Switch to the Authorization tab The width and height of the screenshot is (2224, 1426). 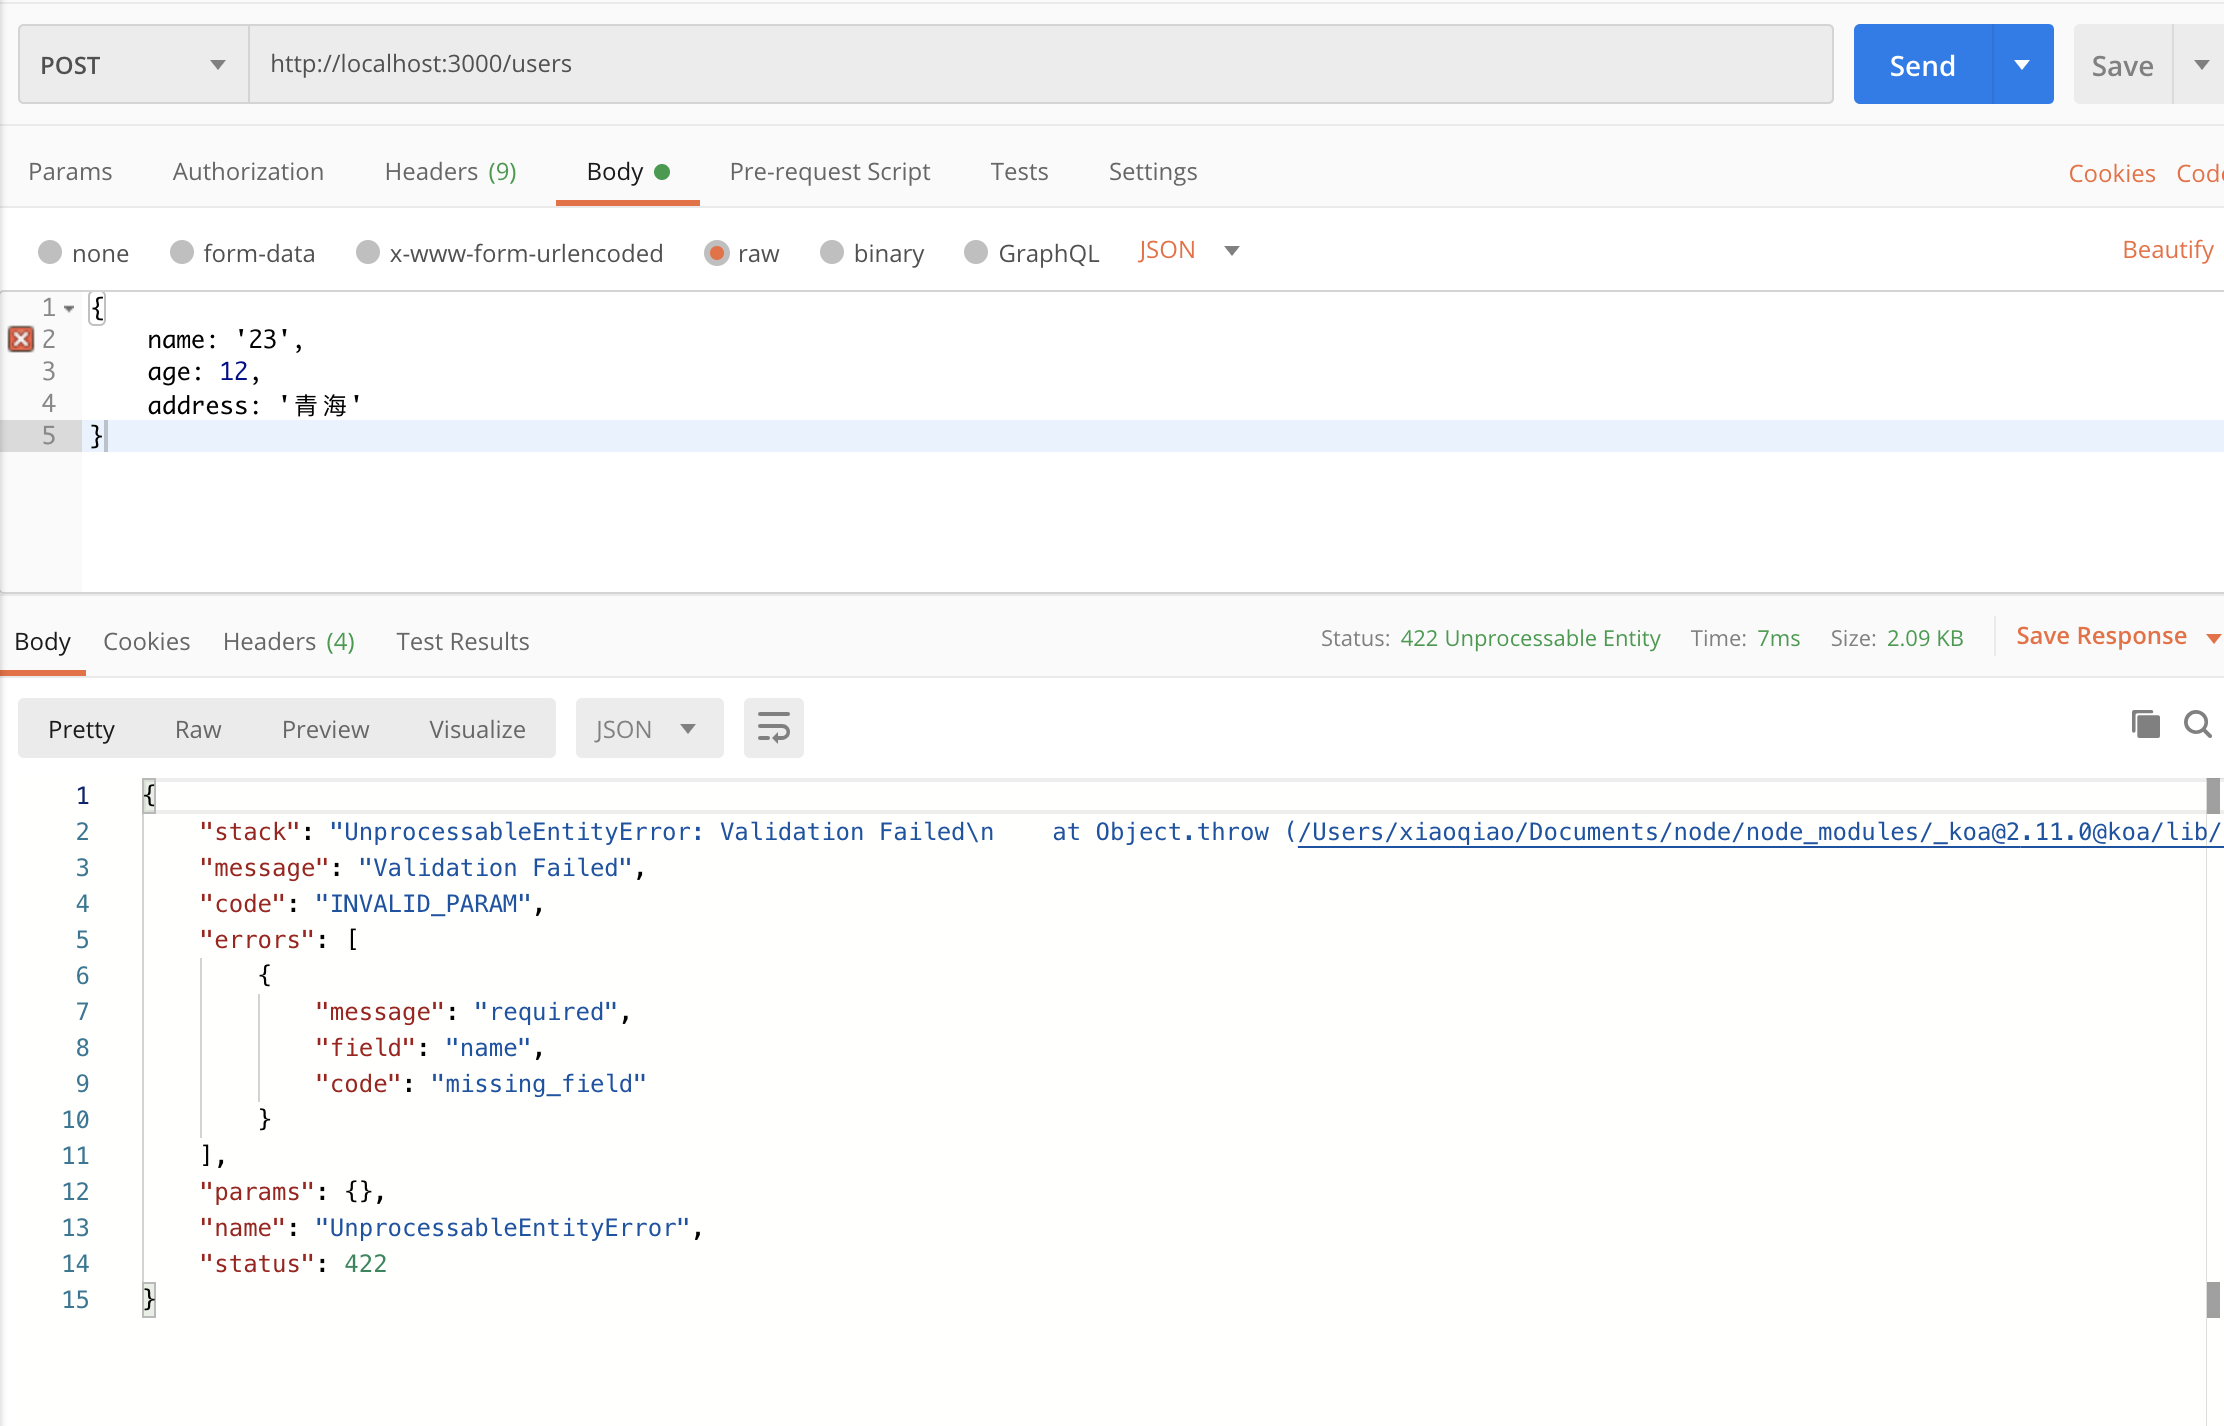coord(248,172)
